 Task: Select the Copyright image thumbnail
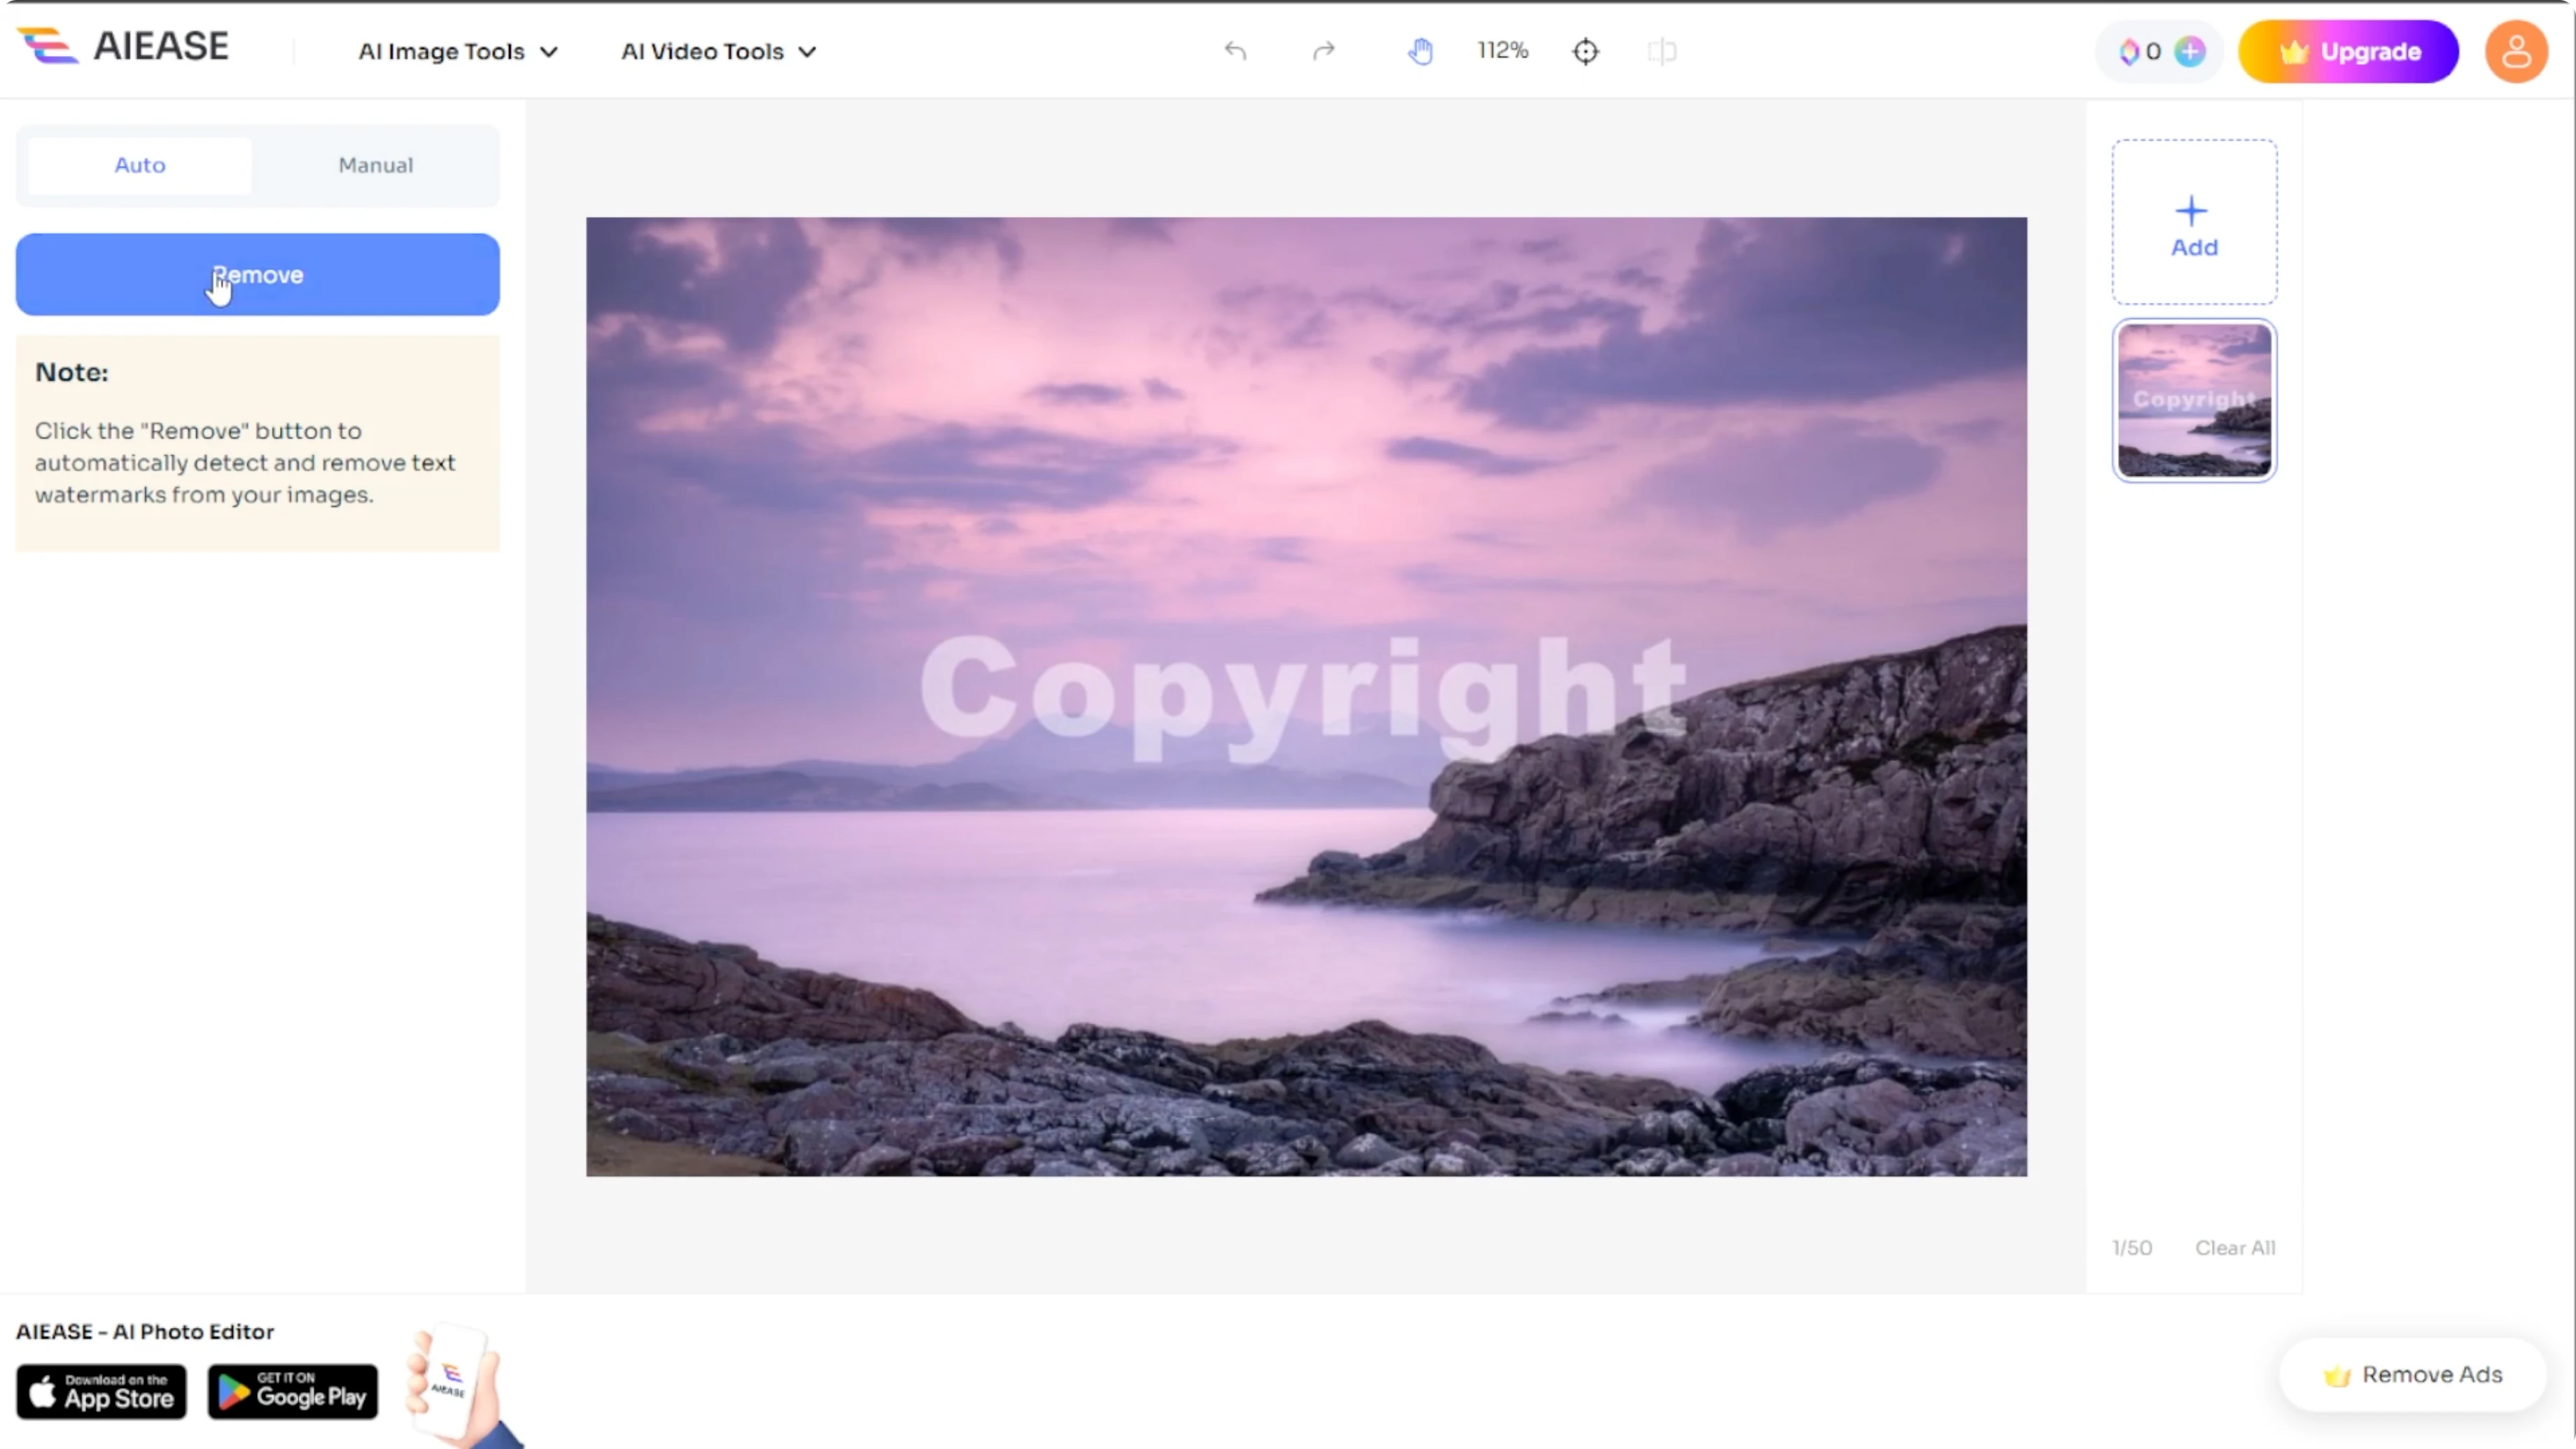[2195, 400]
